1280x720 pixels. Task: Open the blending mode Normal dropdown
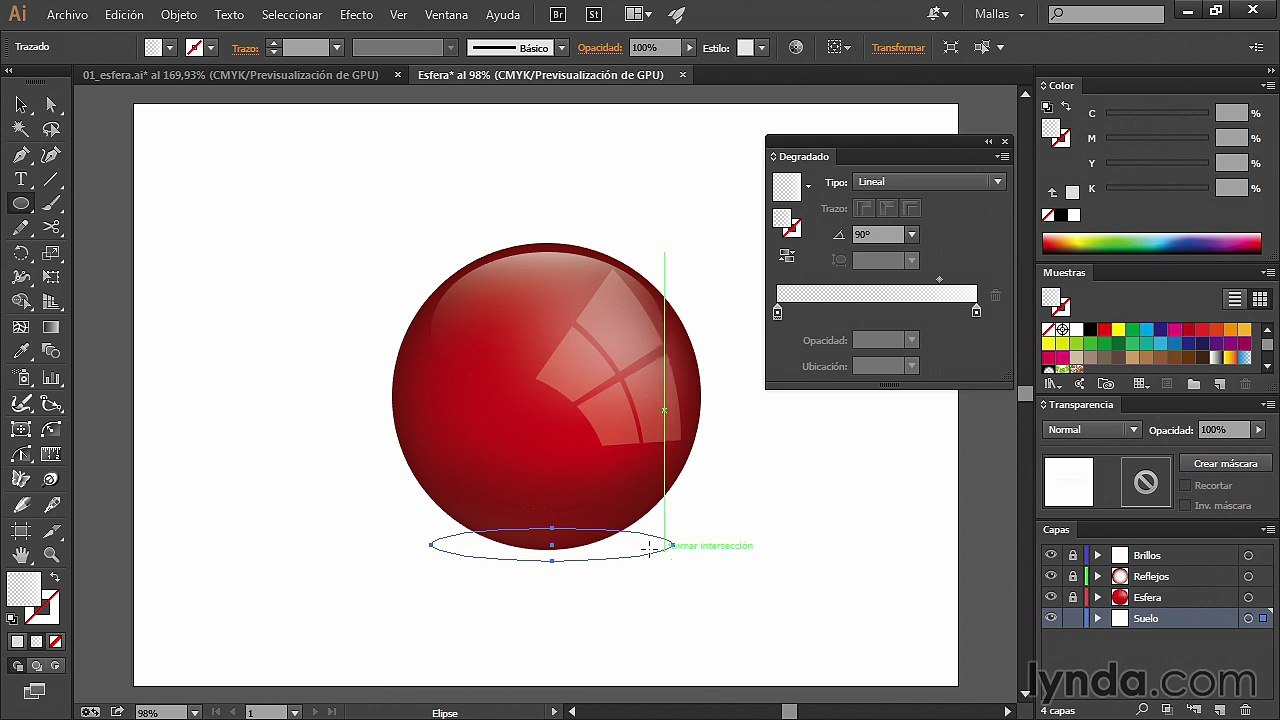[1092, 430]
